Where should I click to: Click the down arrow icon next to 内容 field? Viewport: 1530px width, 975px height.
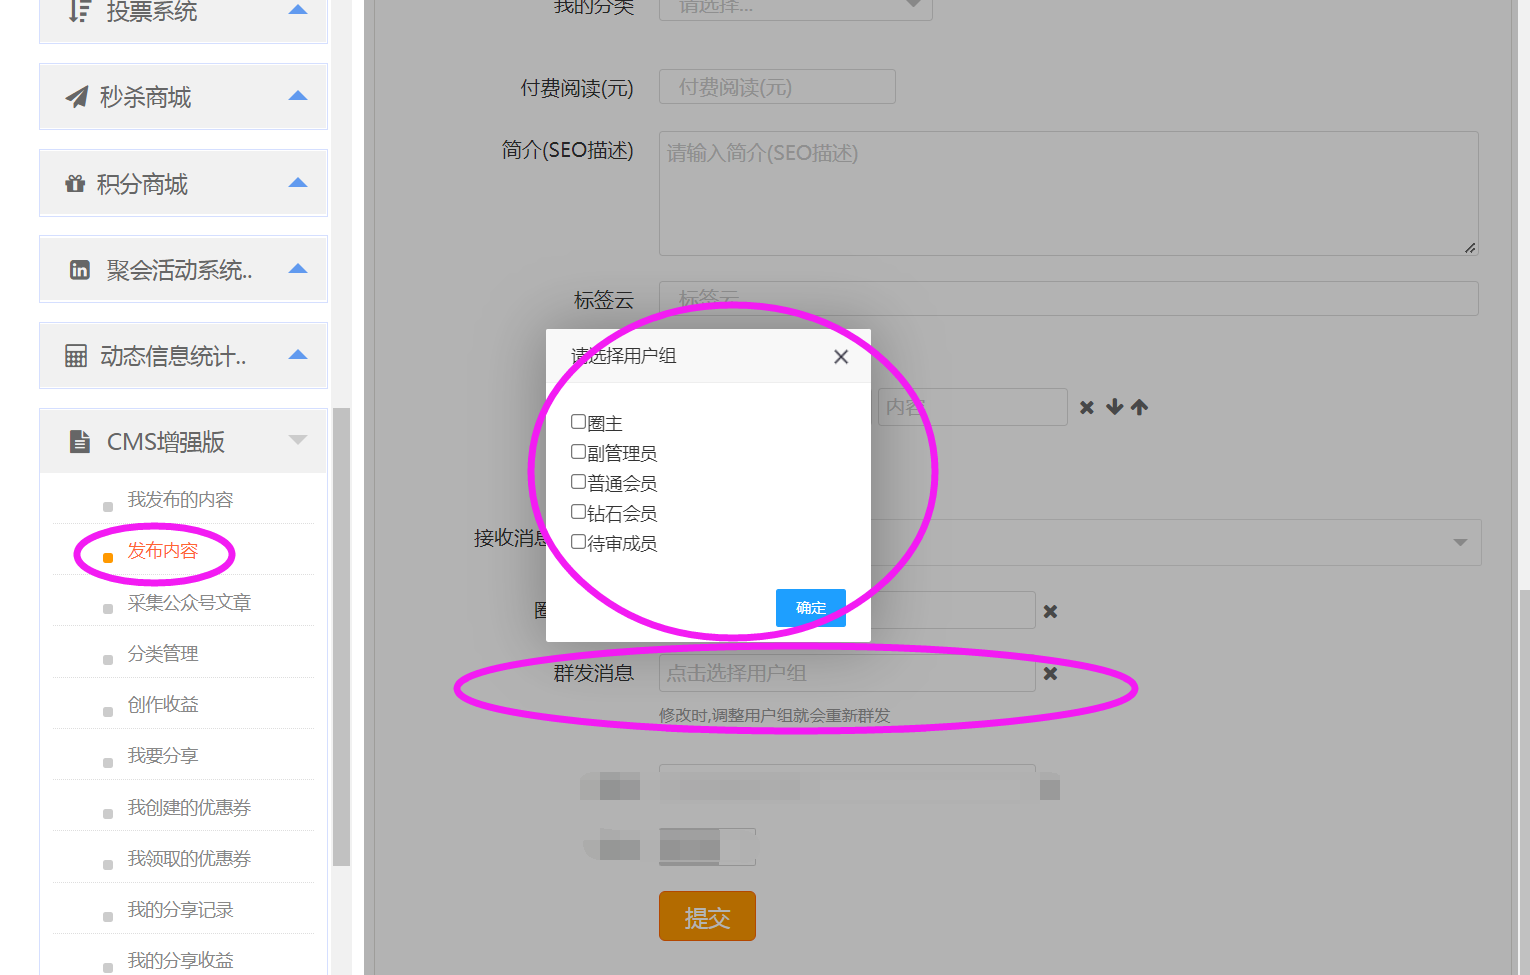[1114, 407]
